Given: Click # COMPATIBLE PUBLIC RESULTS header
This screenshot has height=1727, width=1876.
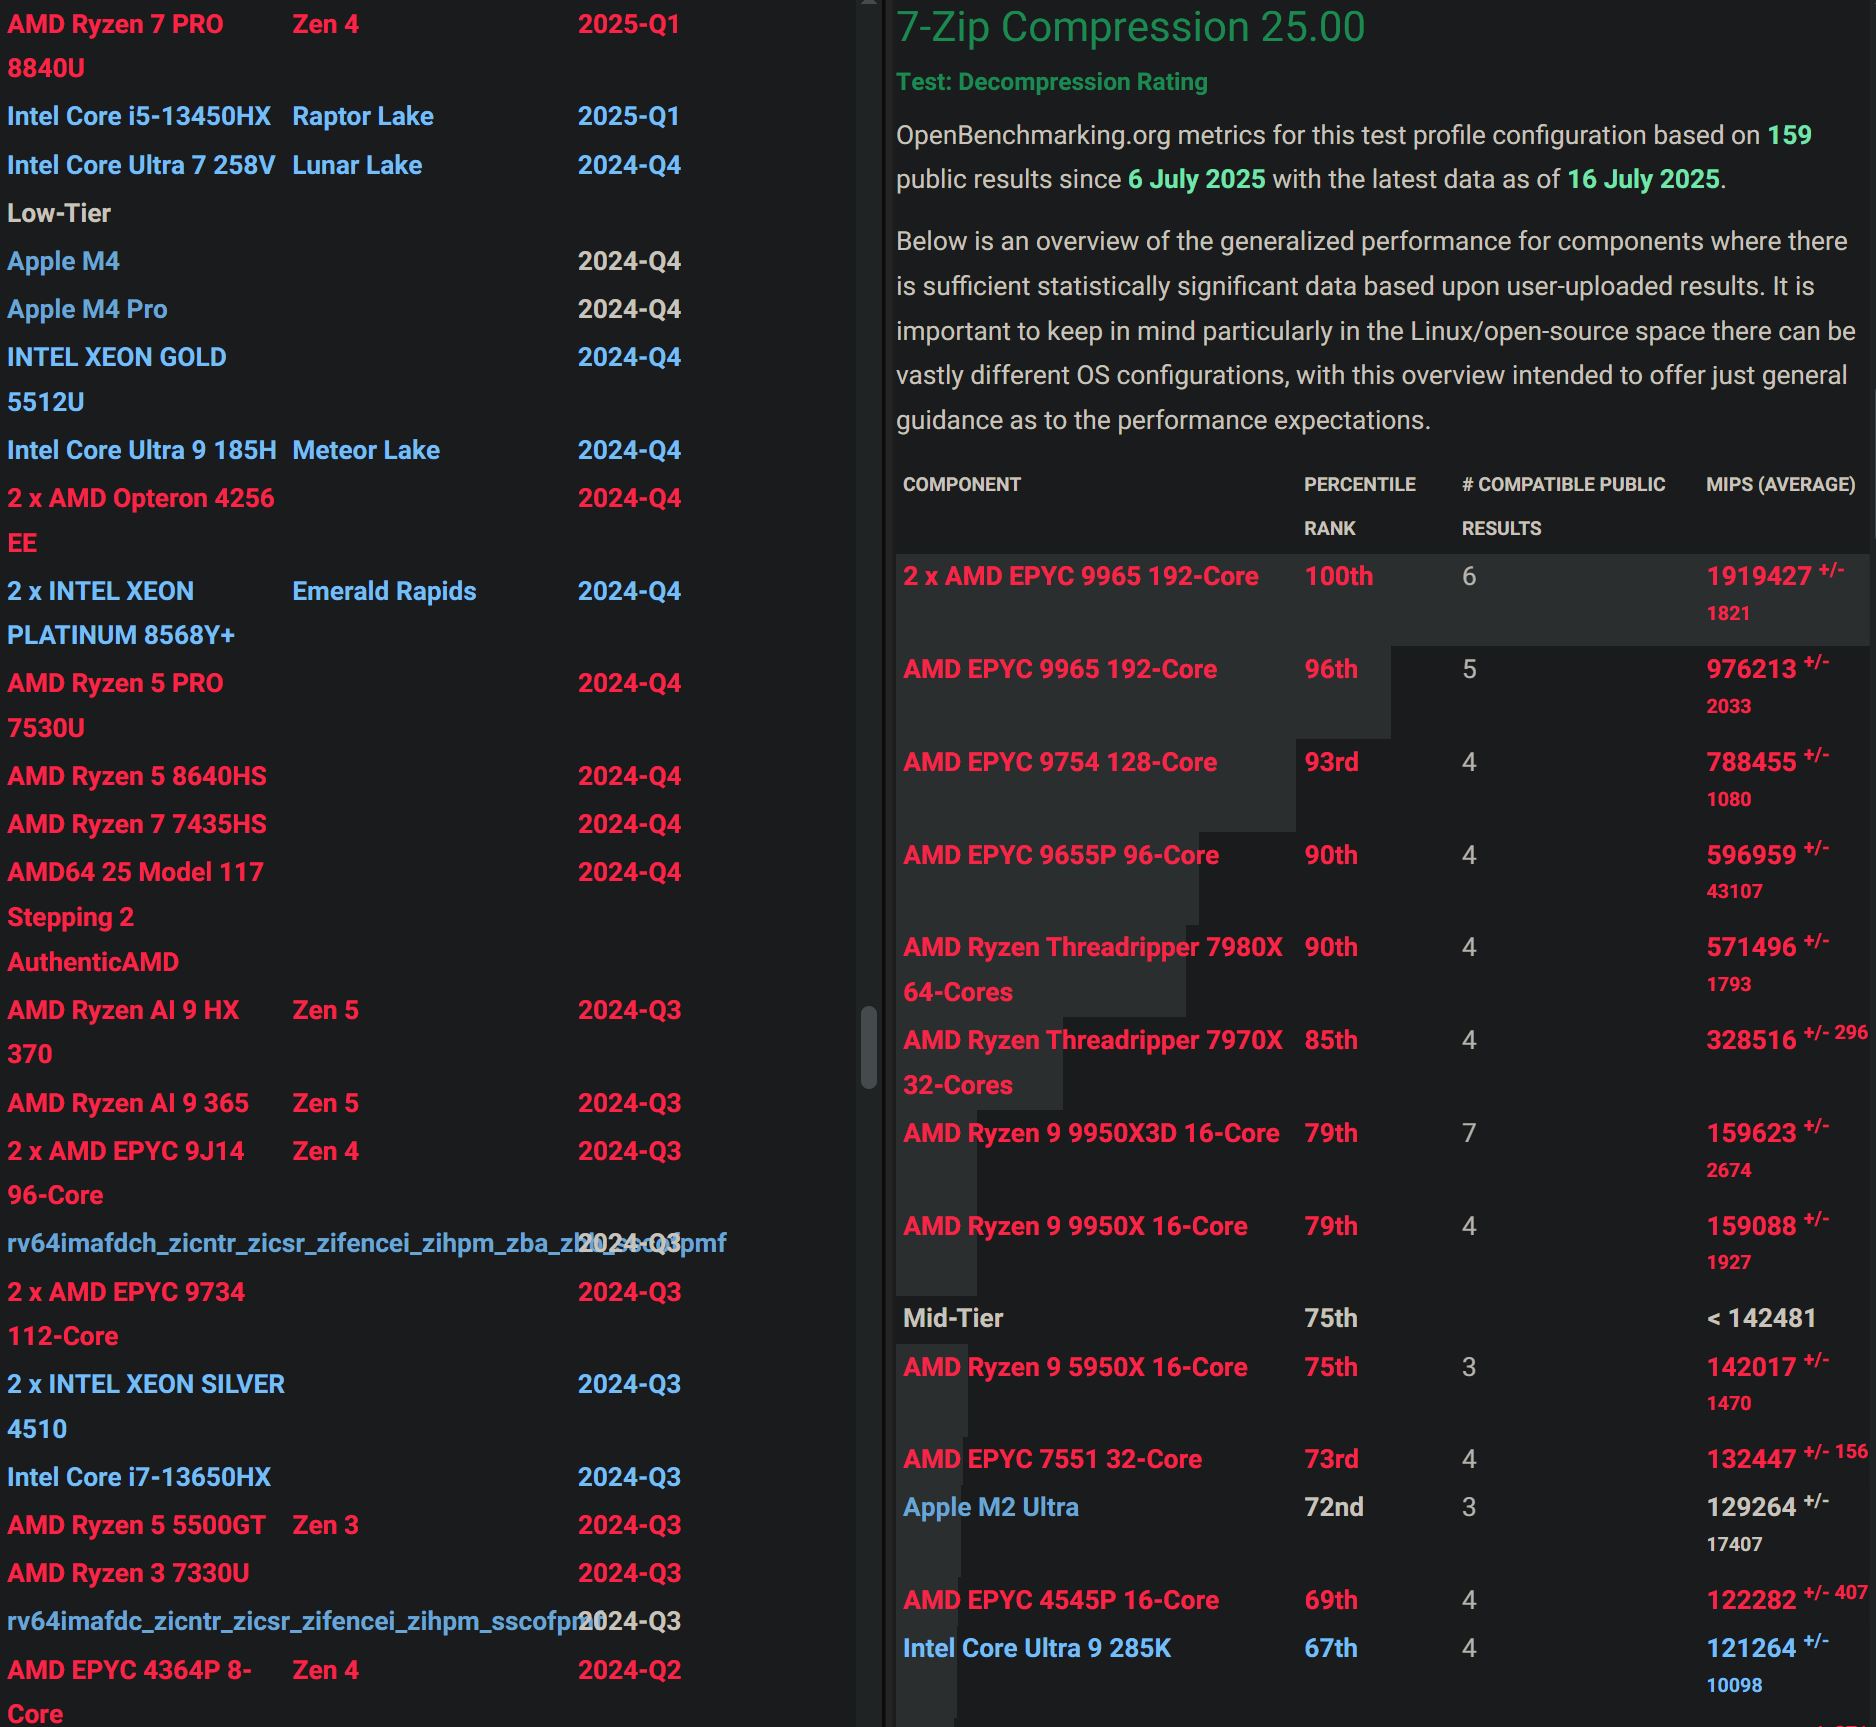Looking at the screenshot, I should [1564, 506].
